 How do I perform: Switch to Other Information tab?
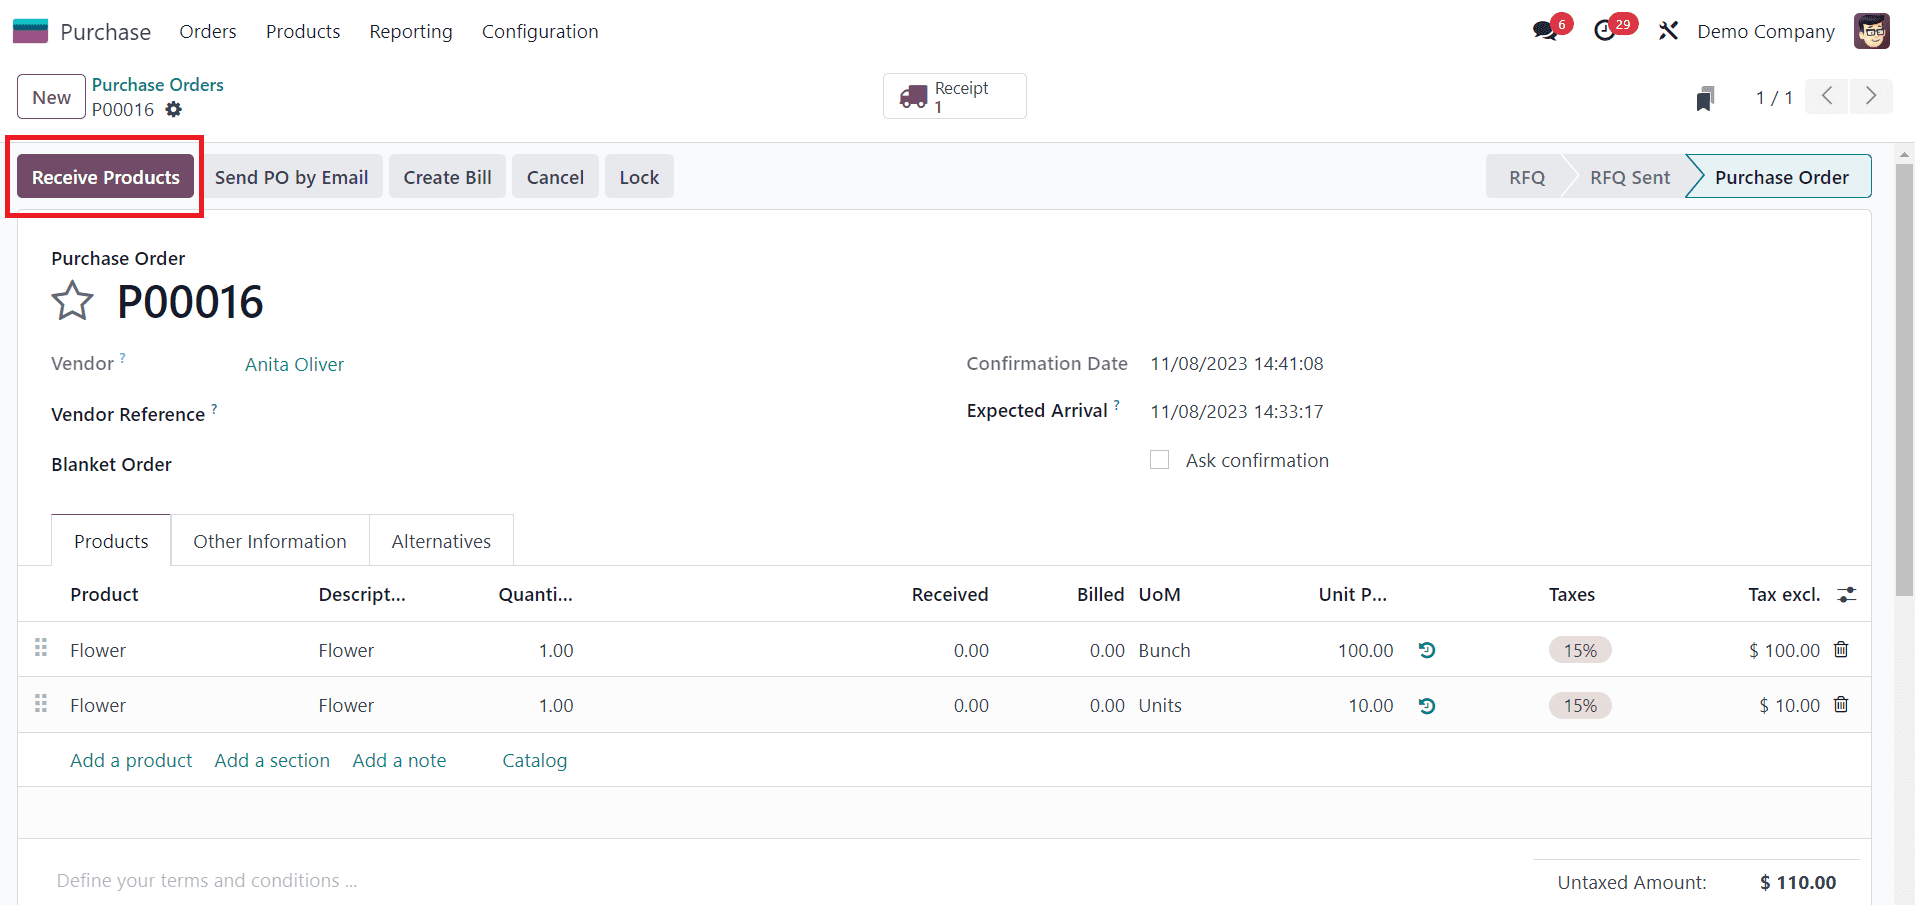point(270,541)
